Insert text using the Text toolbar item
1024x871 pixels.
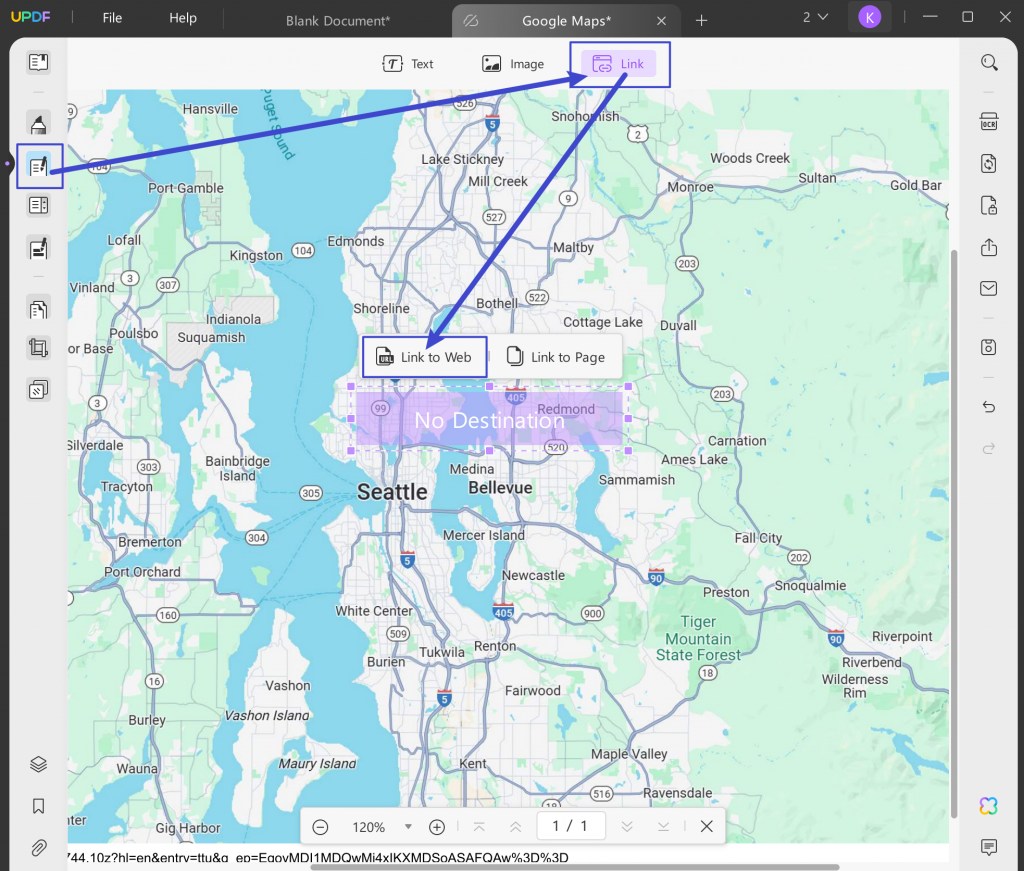click(408, 63)
